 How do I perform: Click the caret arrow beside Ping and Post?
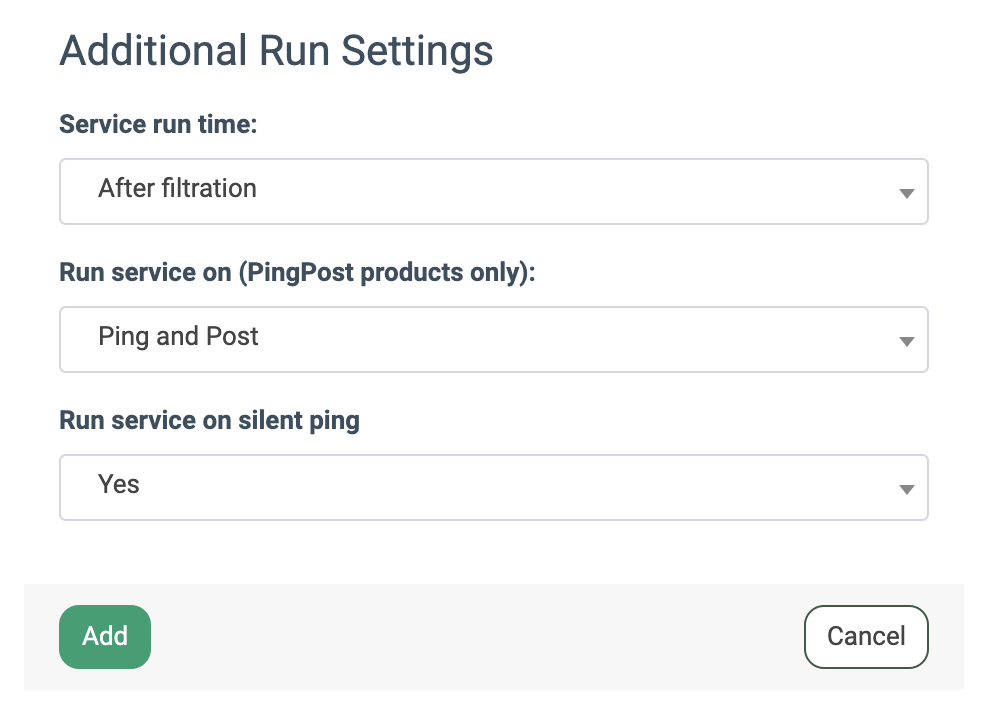(906, 341)
